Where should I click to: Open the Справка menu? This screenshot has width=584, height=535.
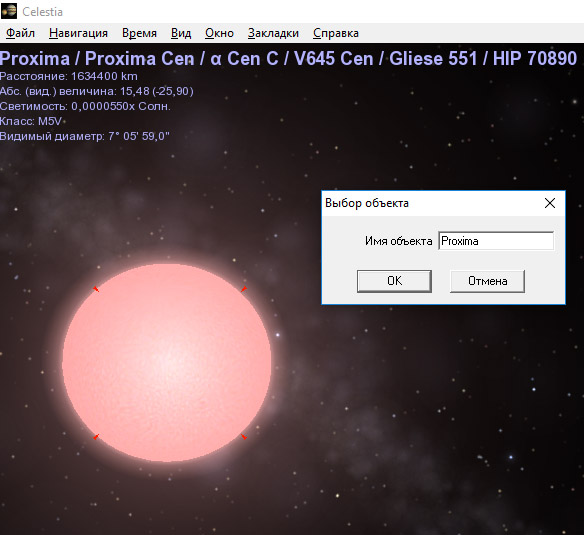336,33
